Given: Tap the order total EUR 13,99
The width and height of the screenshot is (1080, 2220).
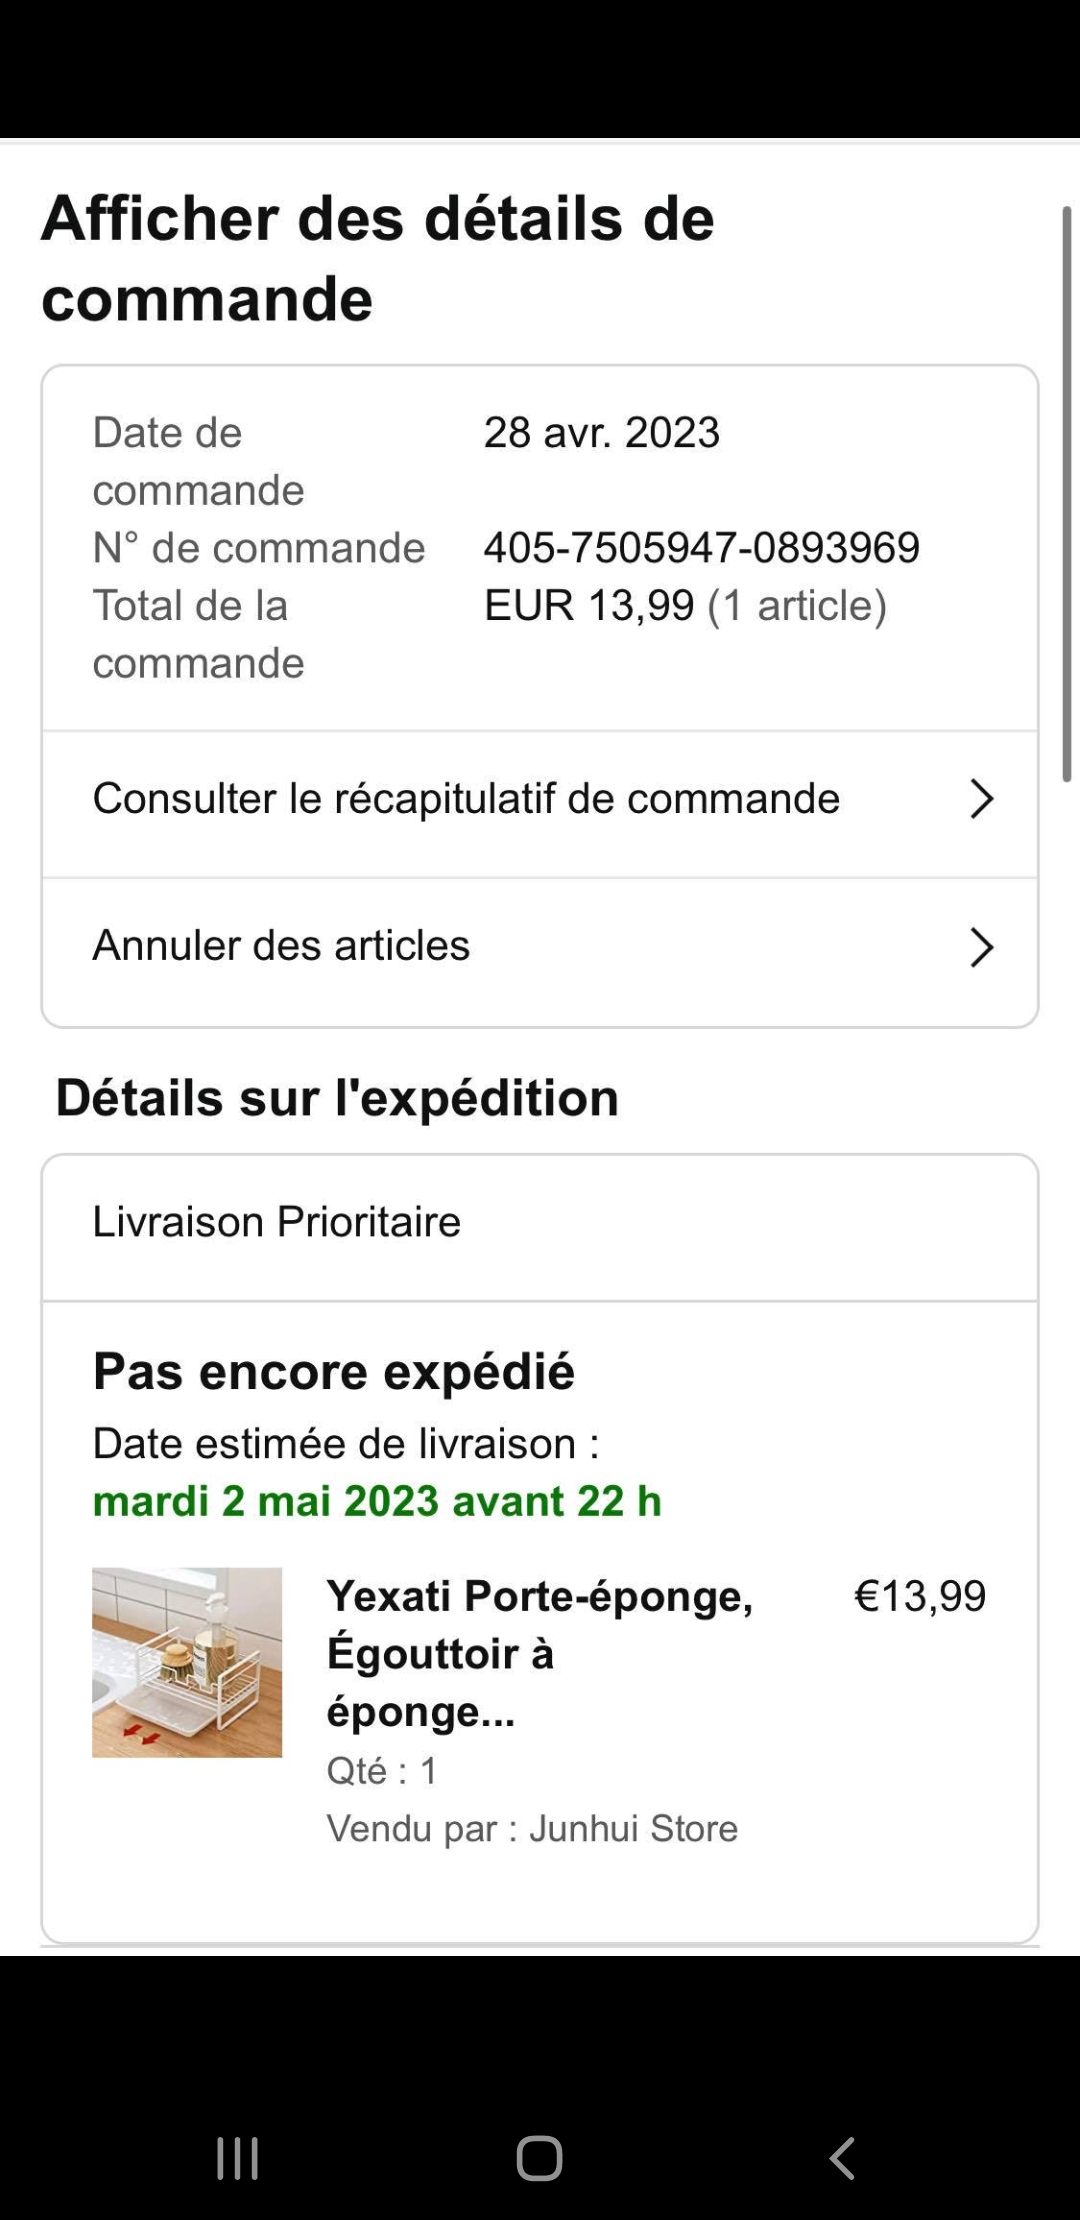Looking at the screenshot, I should pyautogui.click(x=589, y=606).
